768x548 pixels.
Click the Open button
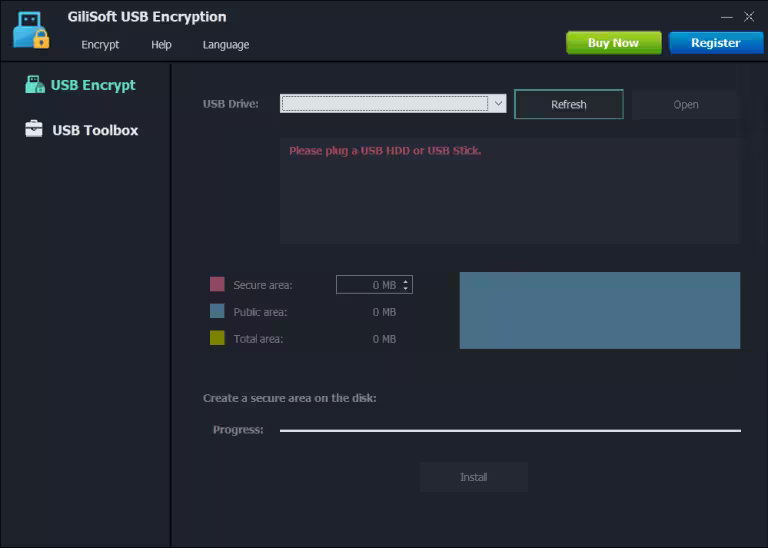tap(686, 104)
